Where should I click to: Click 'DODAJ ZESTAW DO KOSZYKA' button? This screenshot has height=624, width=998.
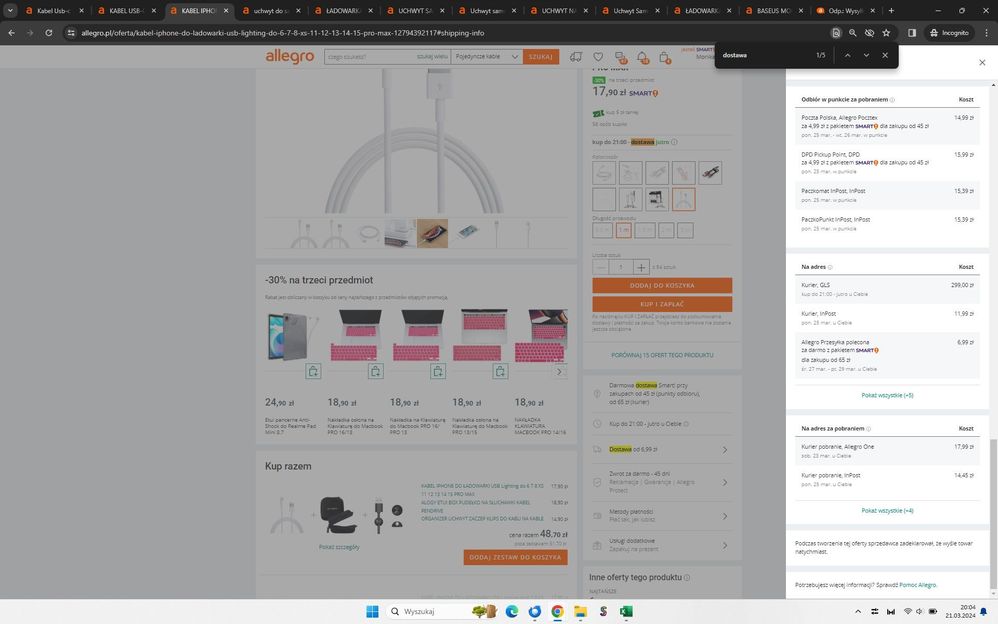pos(515,557)
